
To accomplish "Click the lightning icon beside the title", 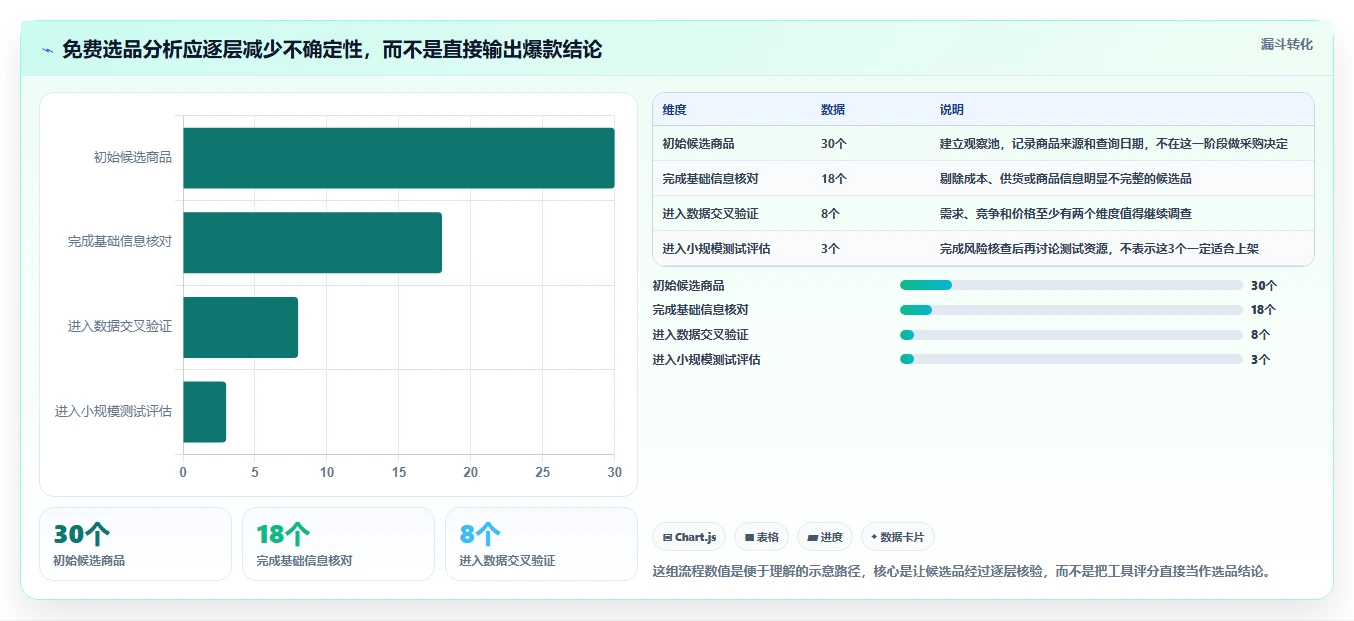I will click(x=47, y=50).
